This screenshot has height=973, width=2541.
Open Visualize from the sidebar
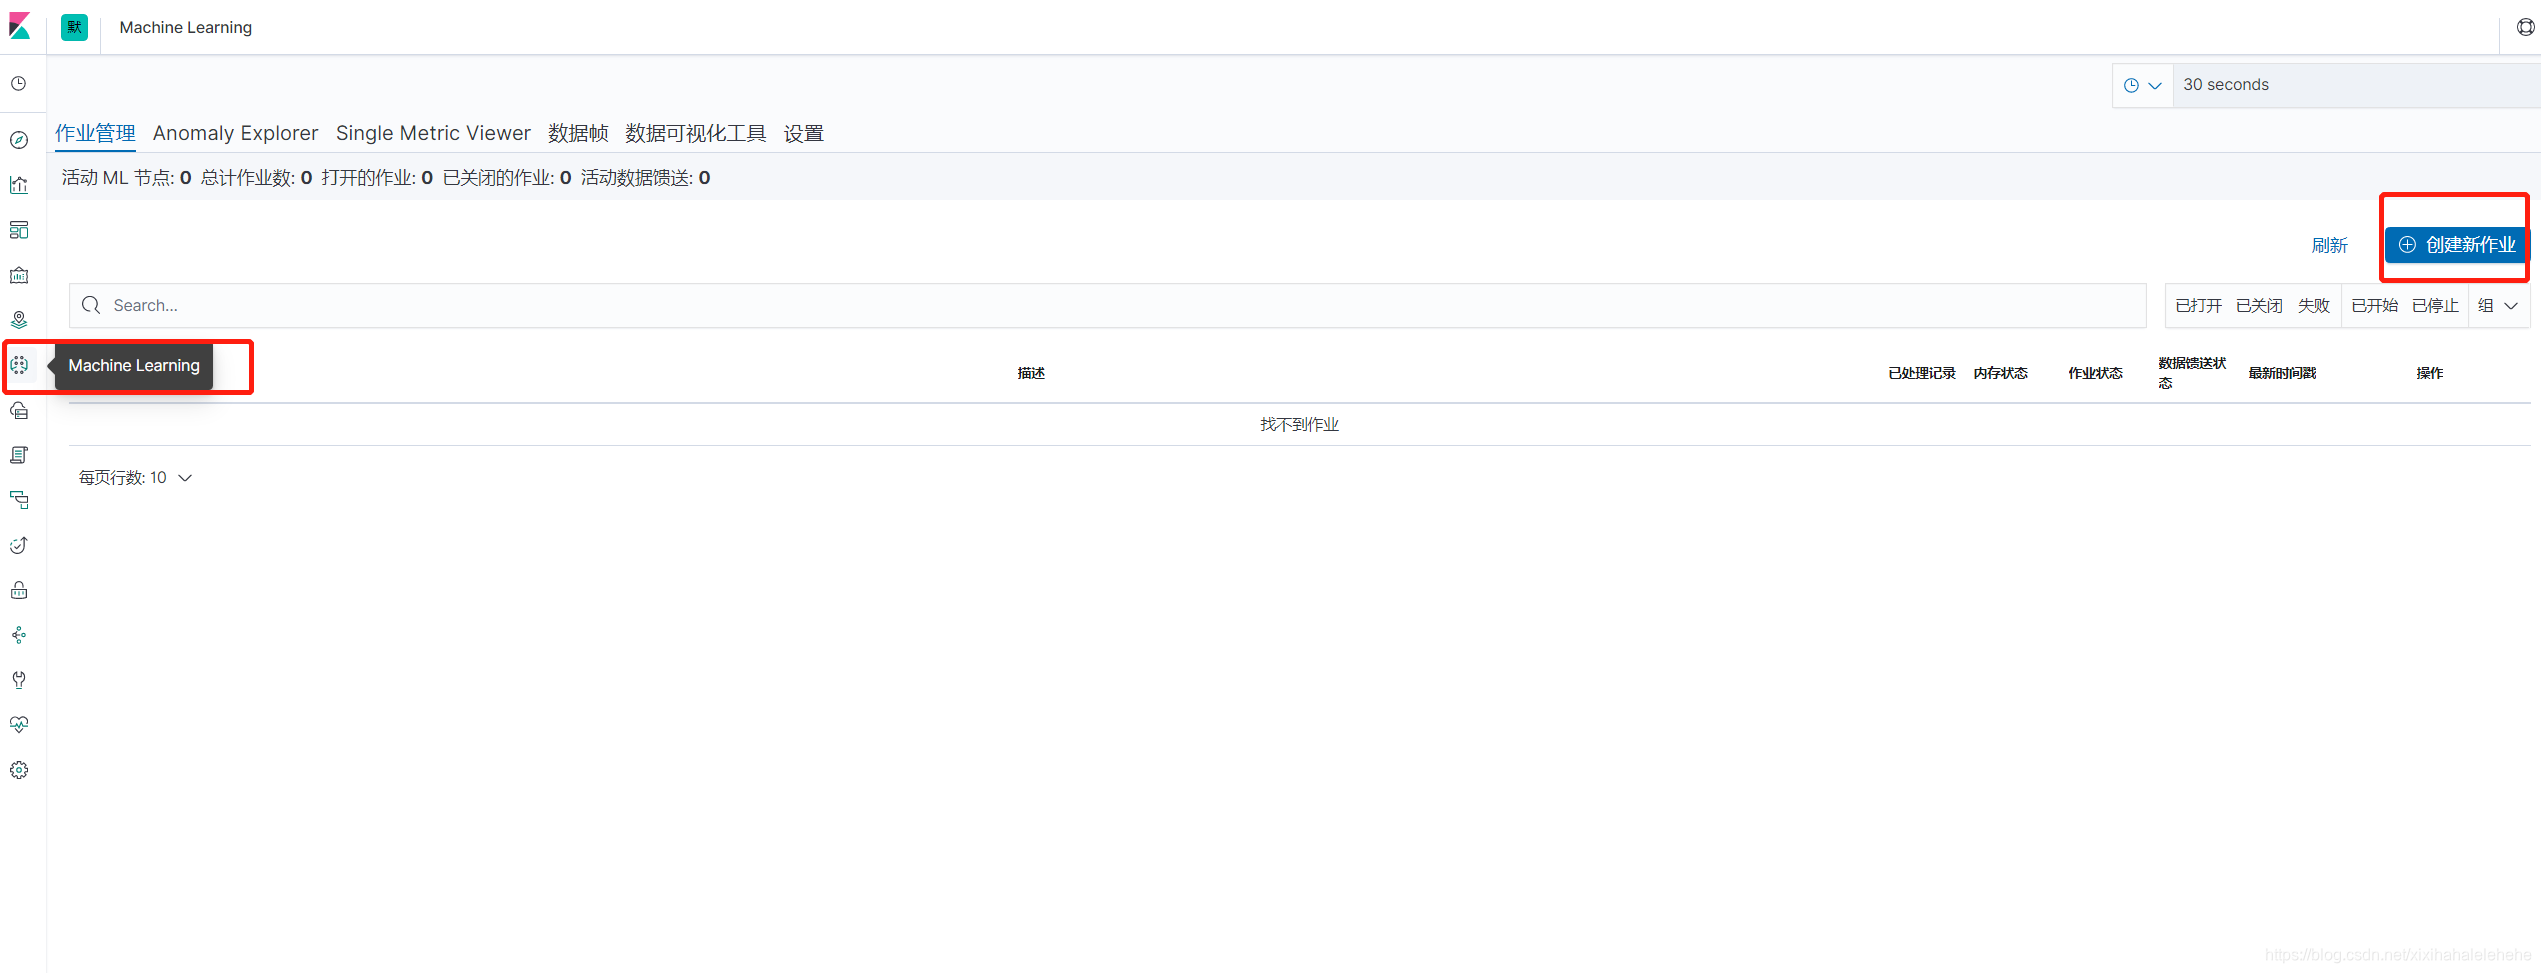tap(19, 185)
